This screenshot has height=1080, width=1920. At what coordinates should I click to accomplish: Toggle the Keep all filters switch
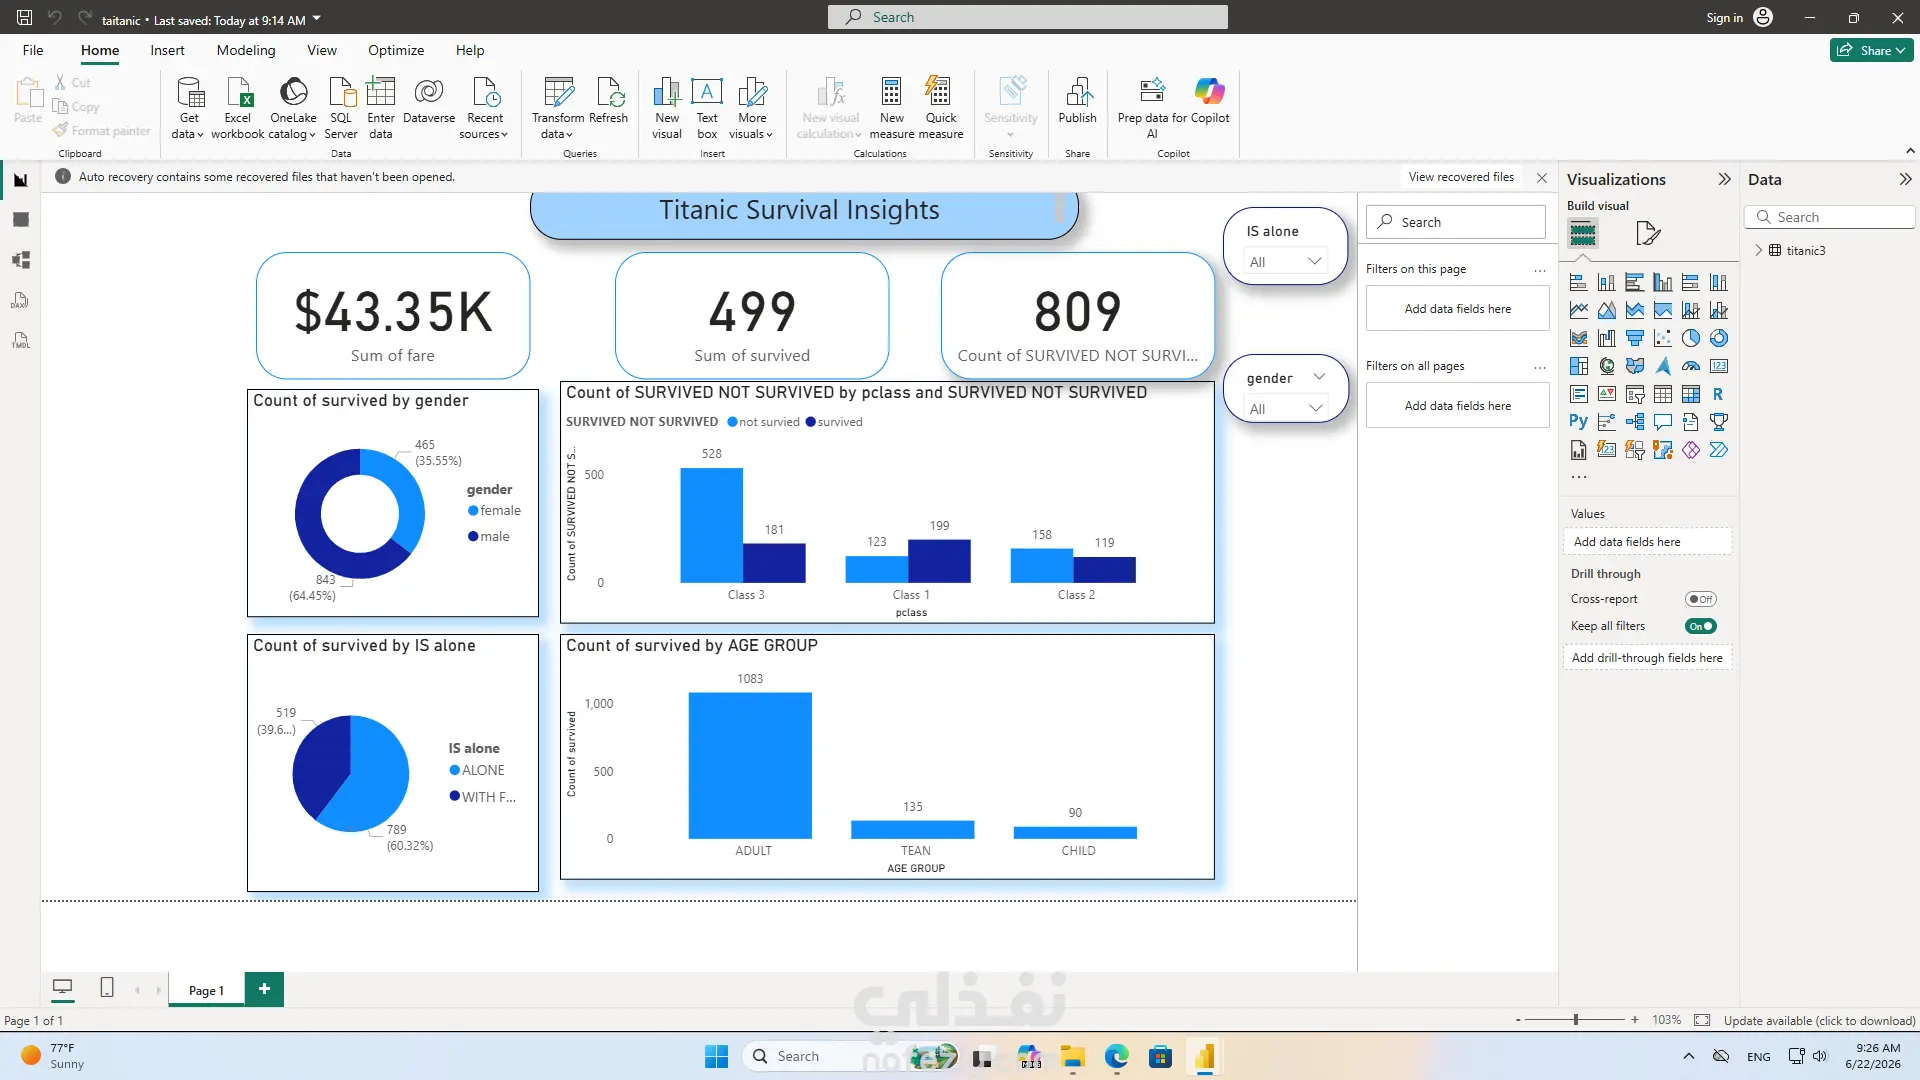click(x=1700, y=626)
